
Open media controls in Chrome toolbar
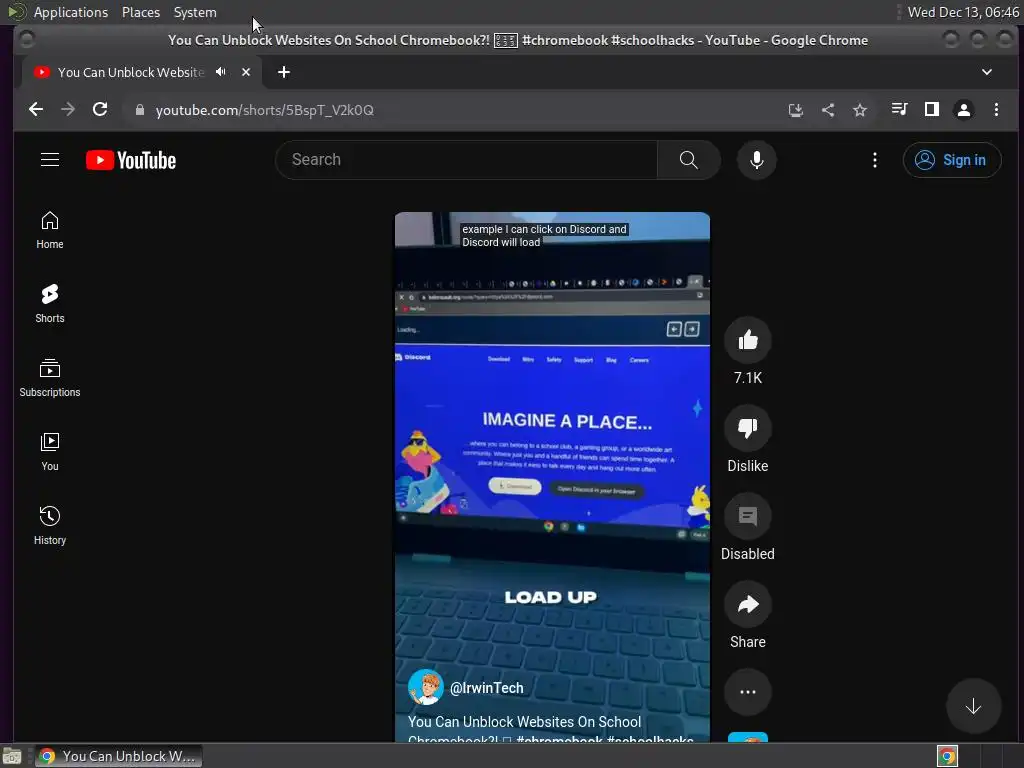(899, 109)
